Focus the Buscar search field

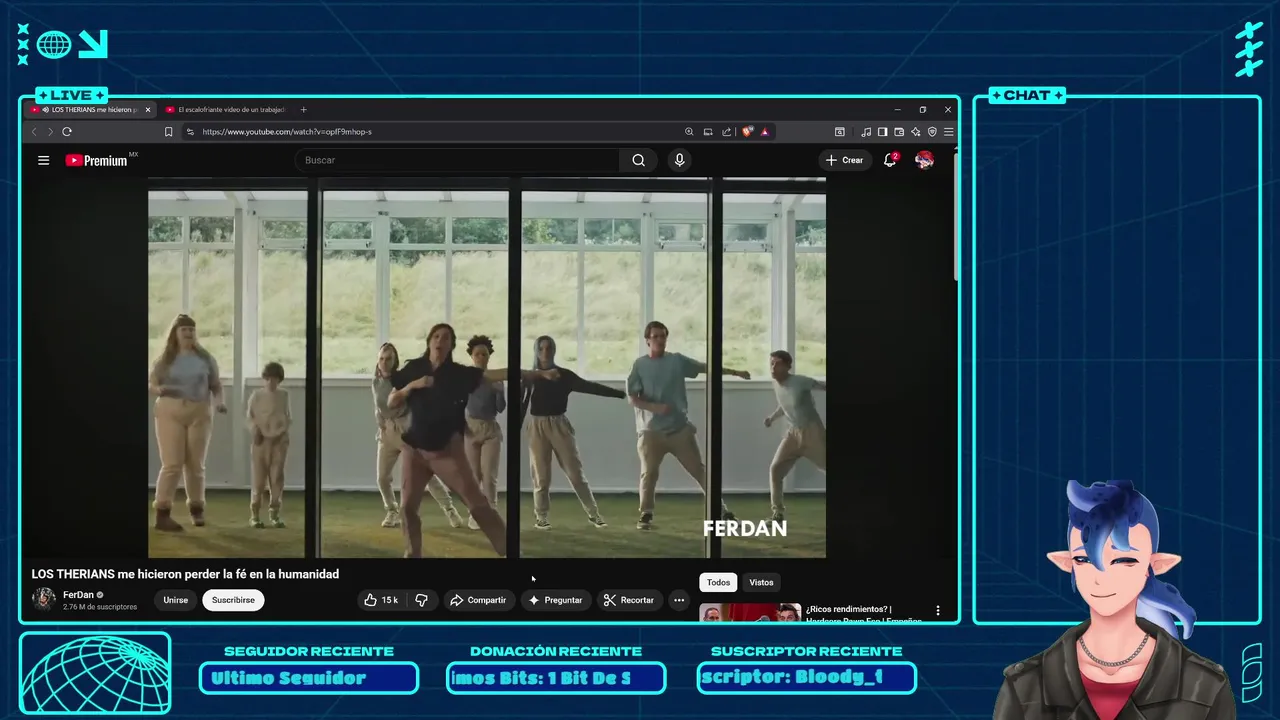[460, 160]
